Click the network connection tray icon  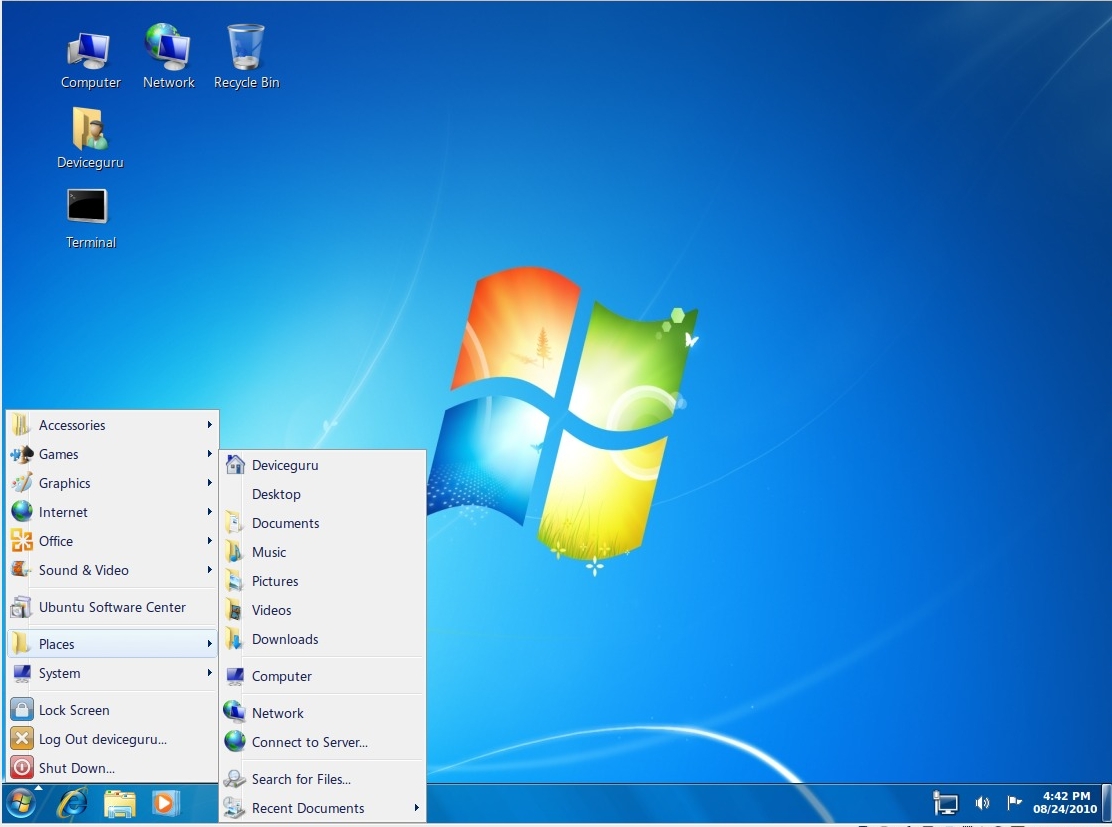tap(945, 803)
